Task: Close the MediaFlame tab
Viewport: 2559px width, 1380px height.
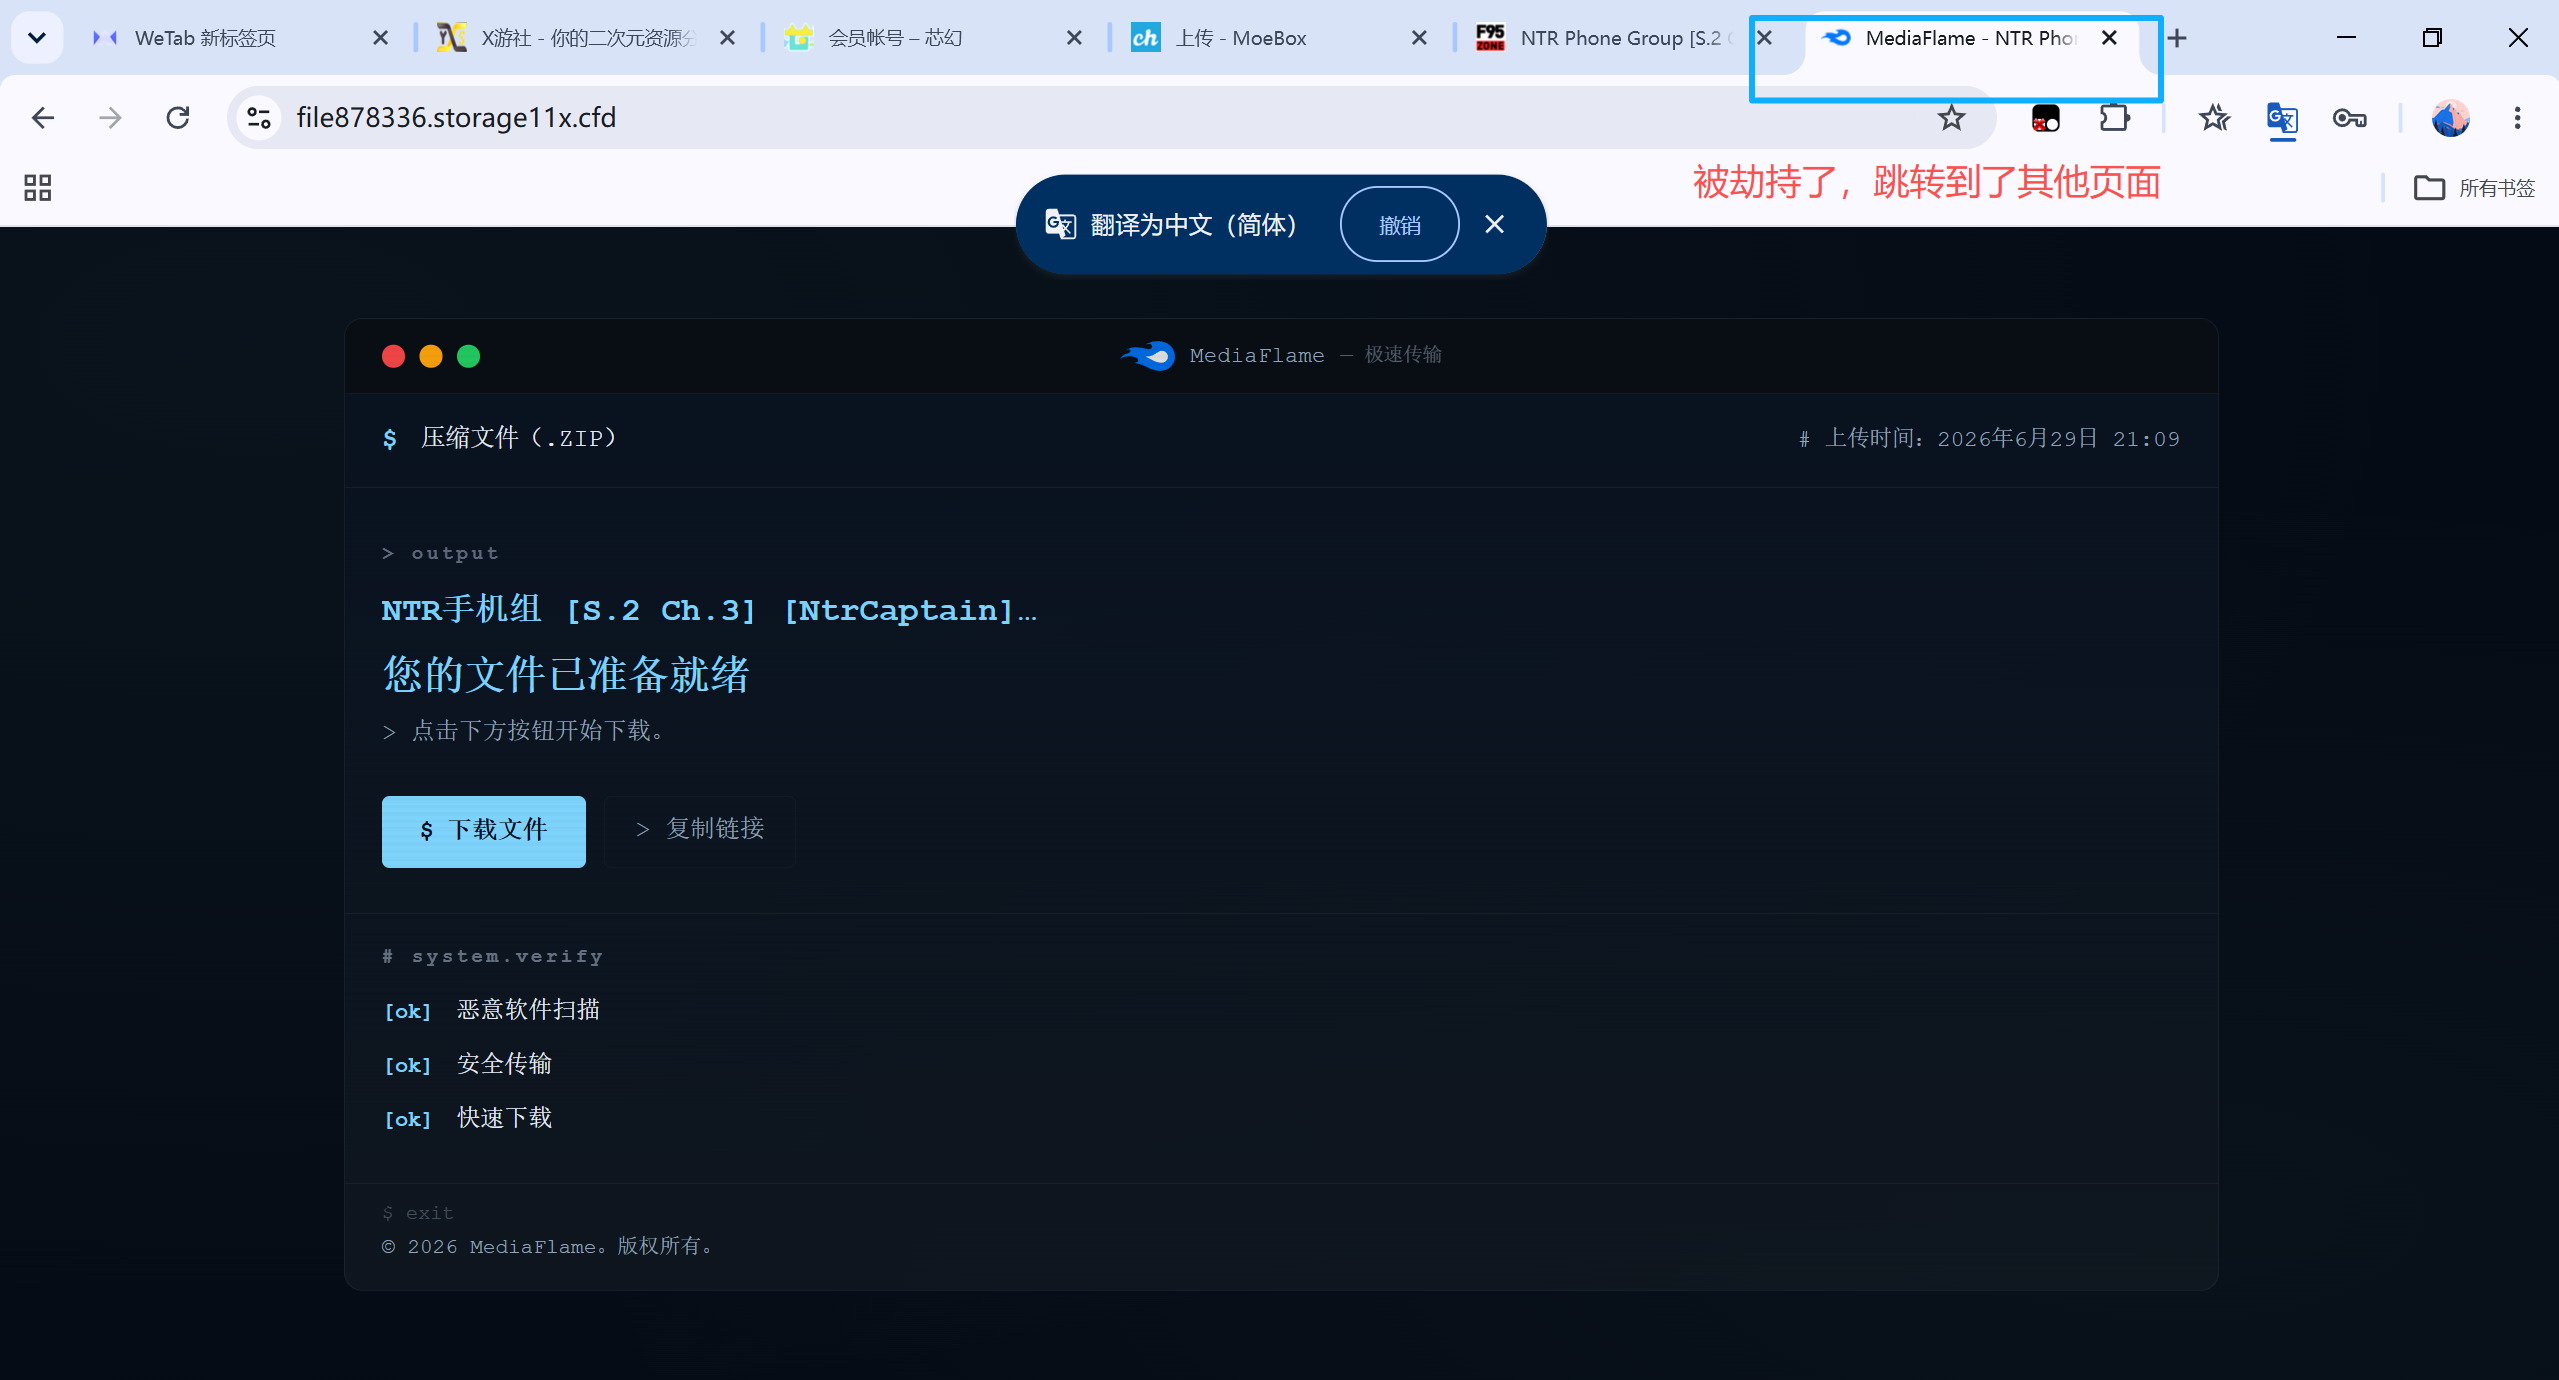Action: (x=2109, y=38)
